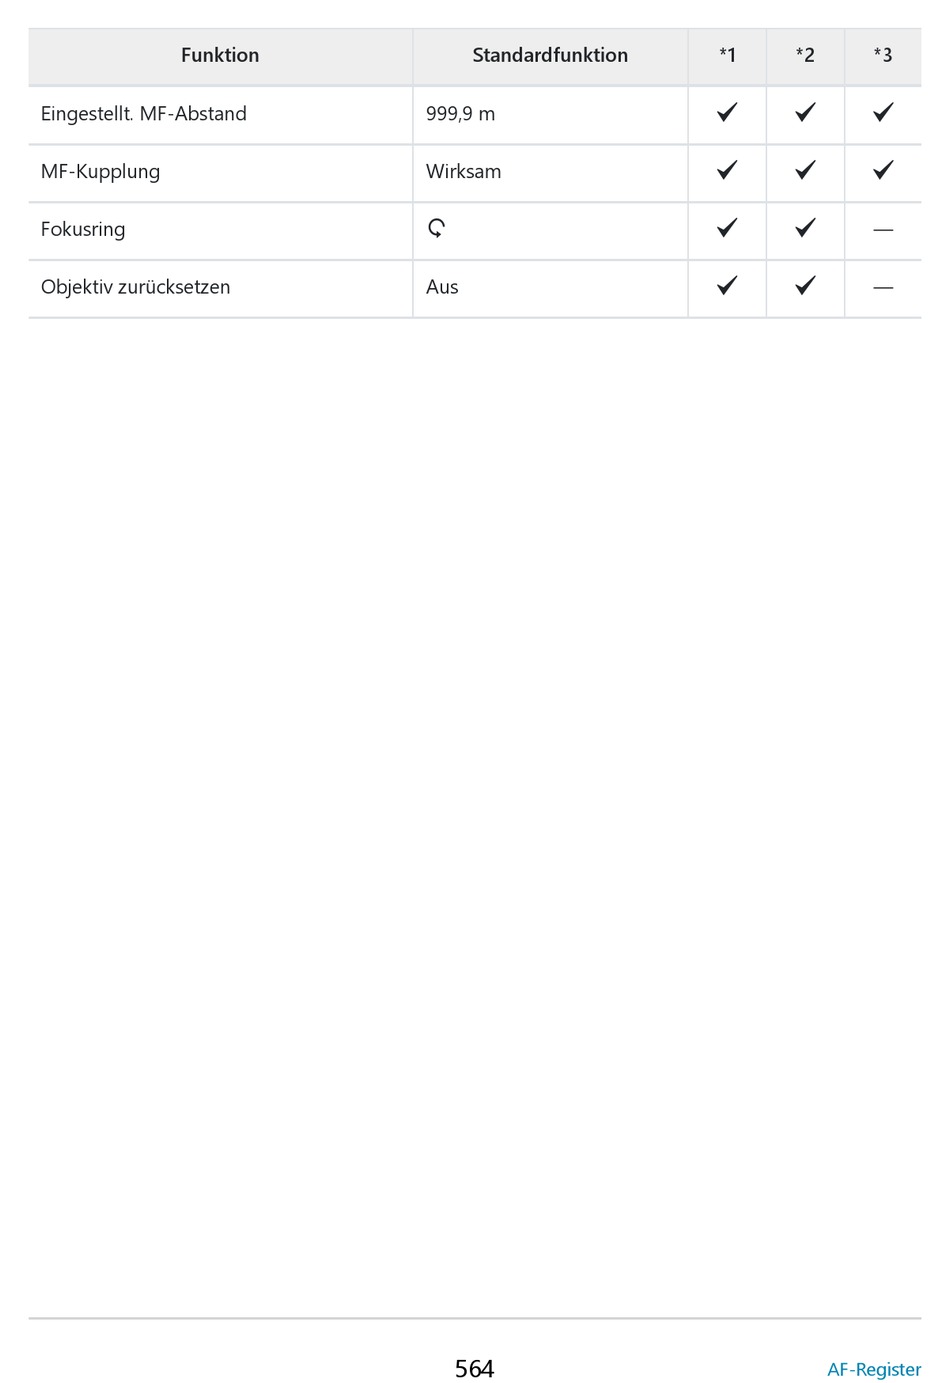Click the *3 checkmark for Eingestellt. MF-Abstand
The image size is (950, 1383).
tap(883, 113)
